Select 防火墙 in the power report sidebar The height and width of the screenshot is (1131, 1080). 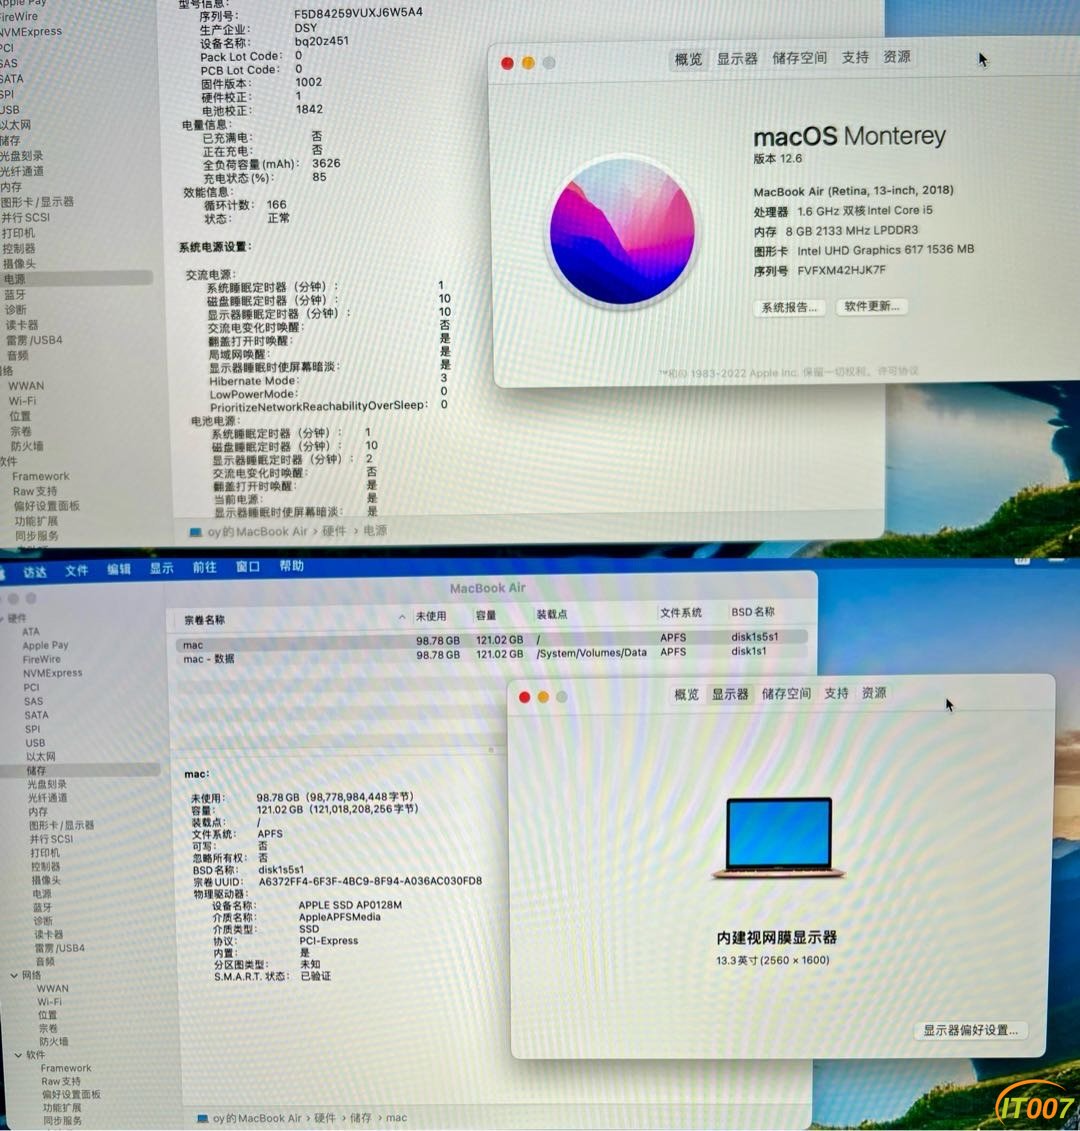(x=27, y=446)
